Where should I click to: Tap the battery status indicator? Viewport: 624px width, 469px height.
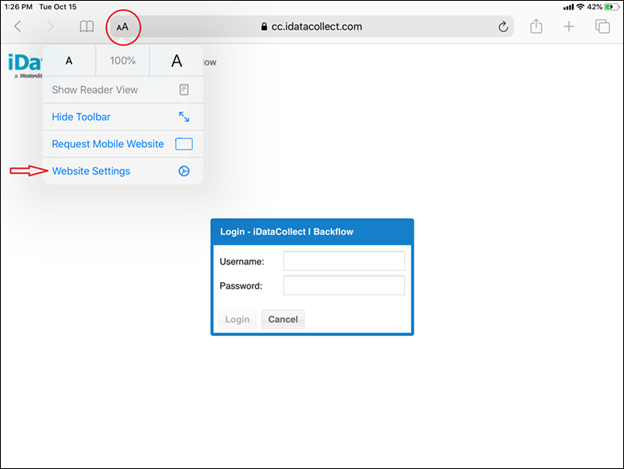tap(612, 7)
